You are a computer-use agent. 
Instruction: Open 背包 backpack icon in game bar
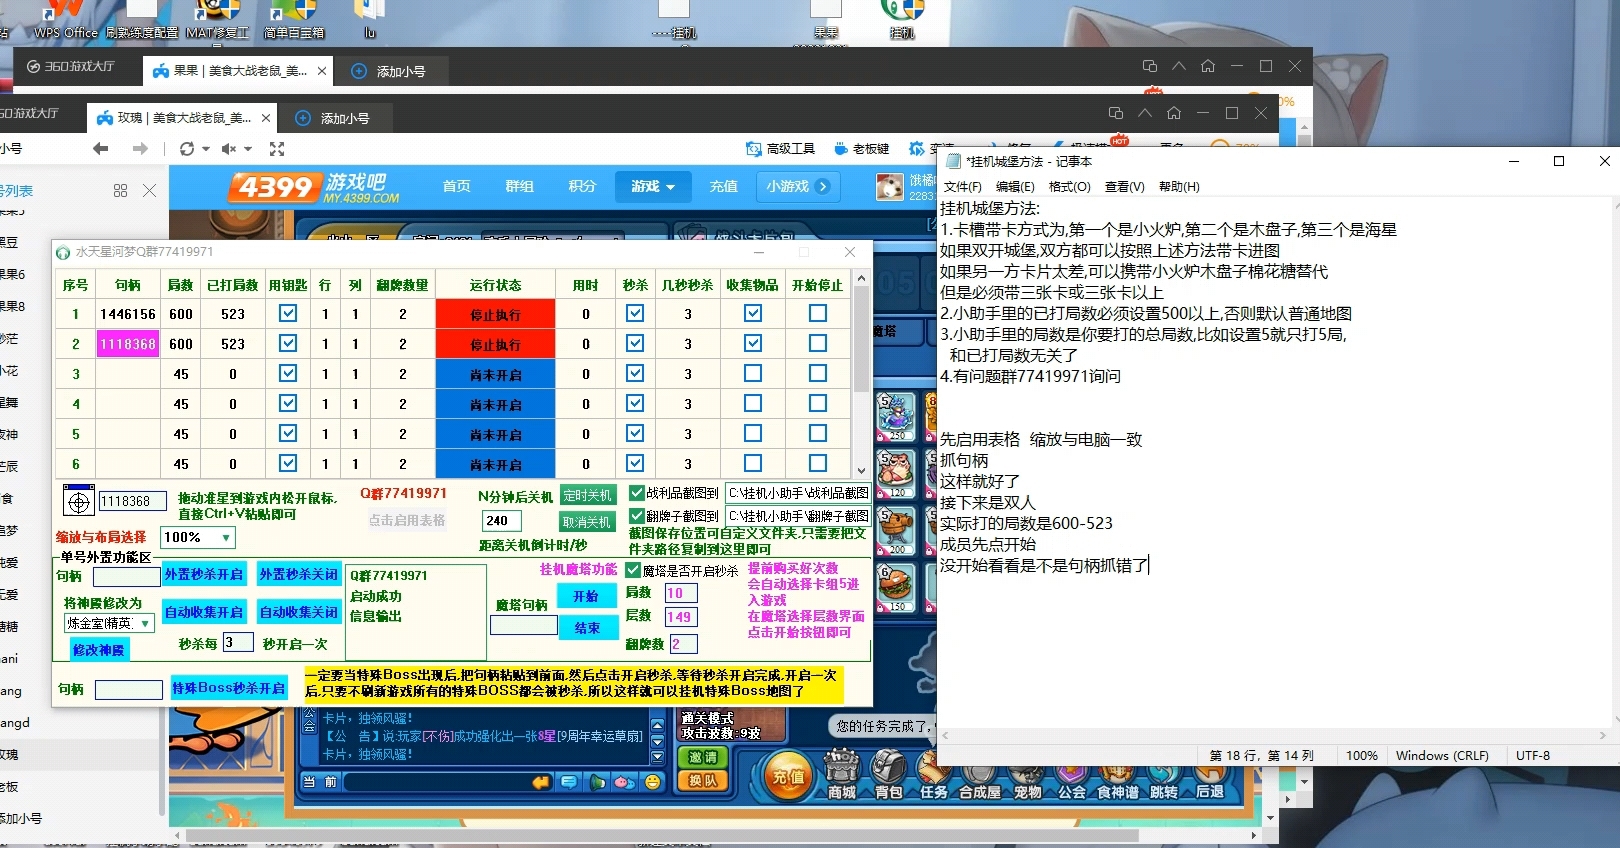889,776
